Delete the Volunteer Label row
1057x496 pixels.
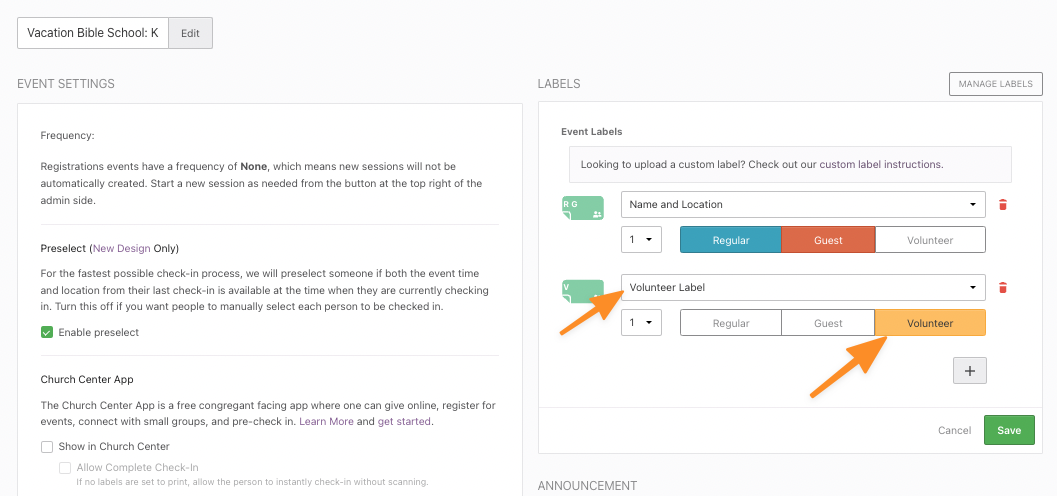(x=1002, y=288)
